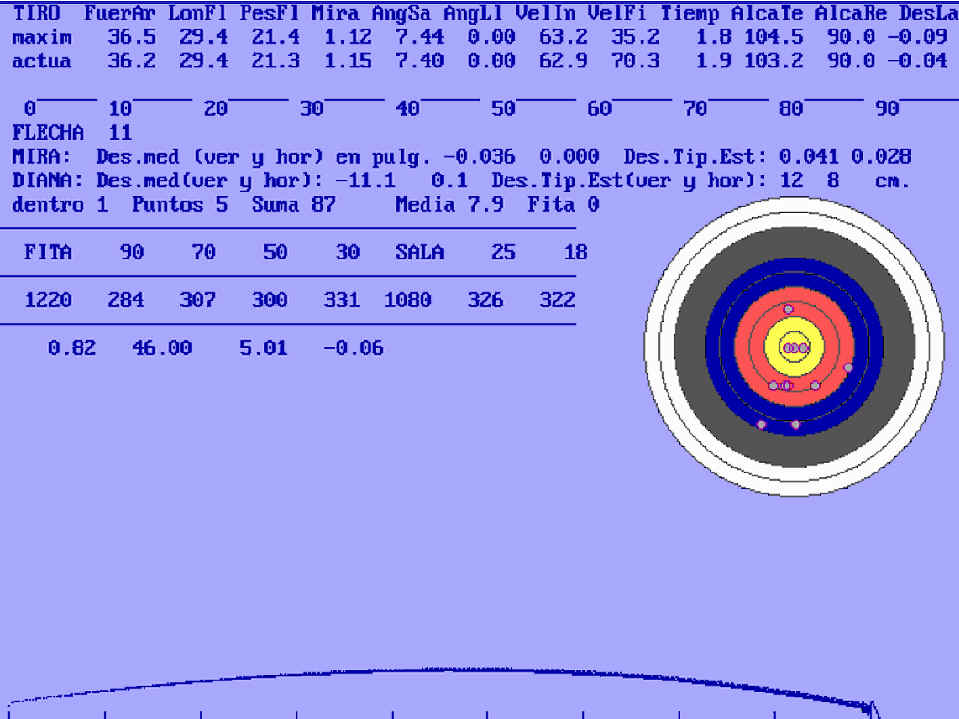
Task: Select Mira value 1.12 in maxim row
Action: [x=347, y=37]
